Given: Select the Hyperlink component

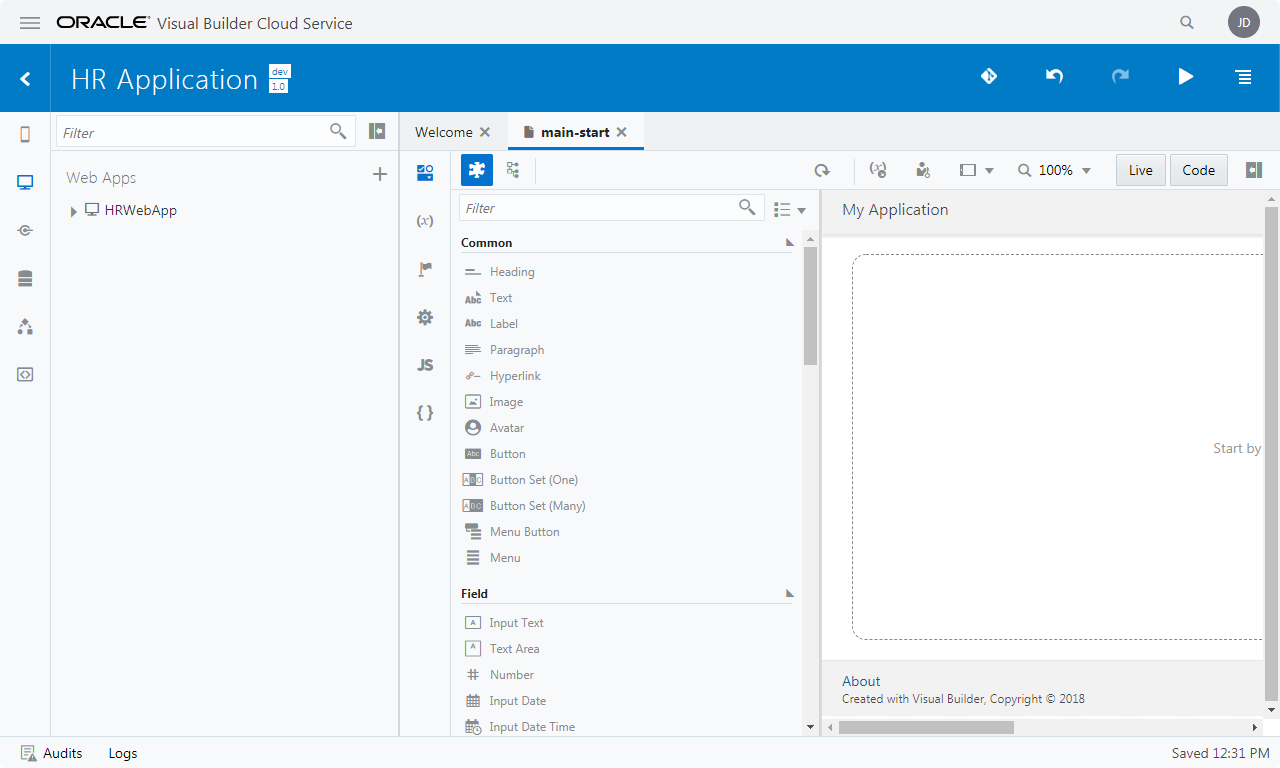Looking at the screenshot, I should 515,376.
